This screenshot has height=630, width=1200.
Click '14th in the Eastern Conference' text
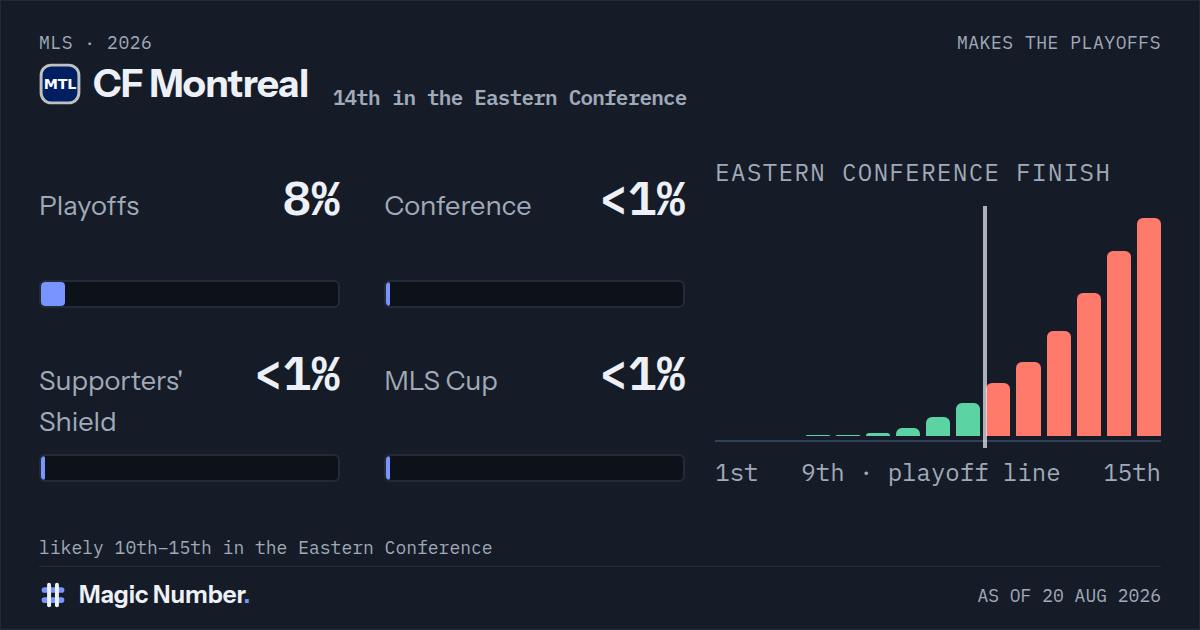510,98
